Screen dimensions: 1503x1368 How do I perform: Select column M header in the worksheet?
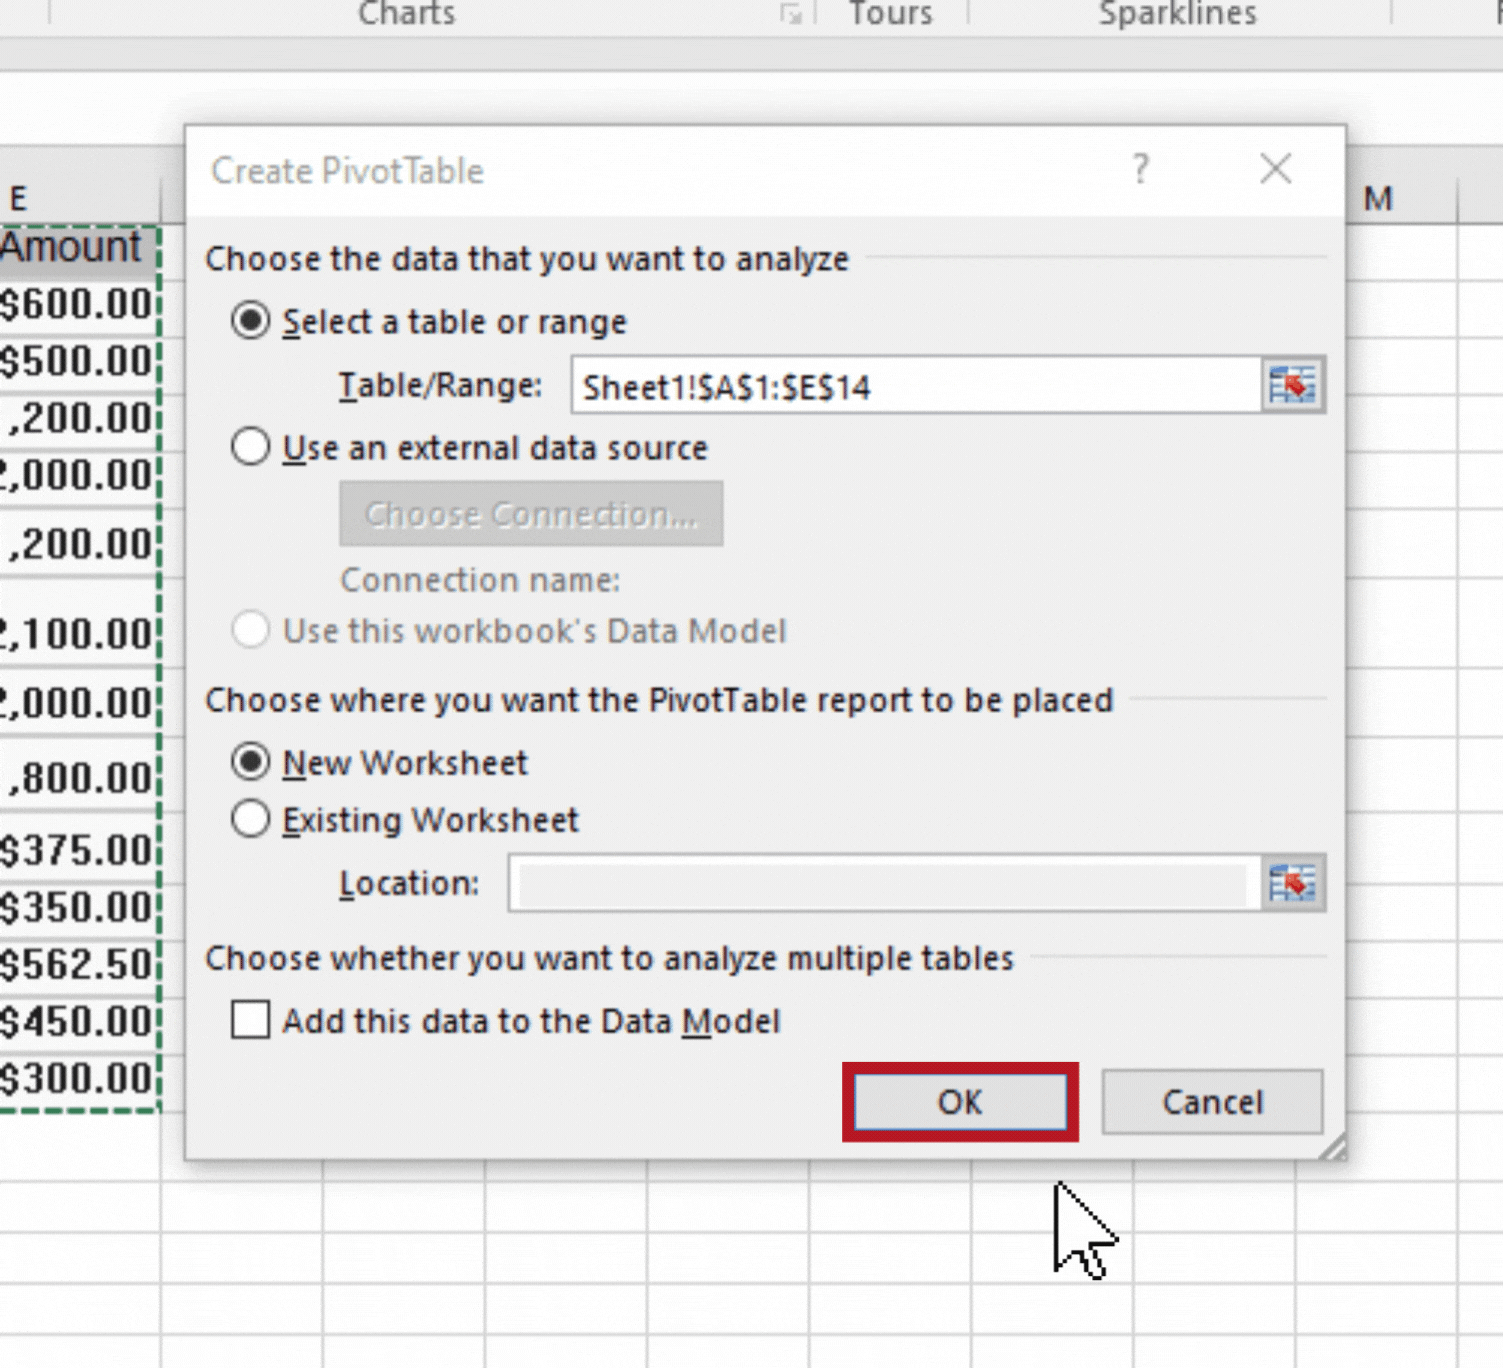coord(1378,198)
